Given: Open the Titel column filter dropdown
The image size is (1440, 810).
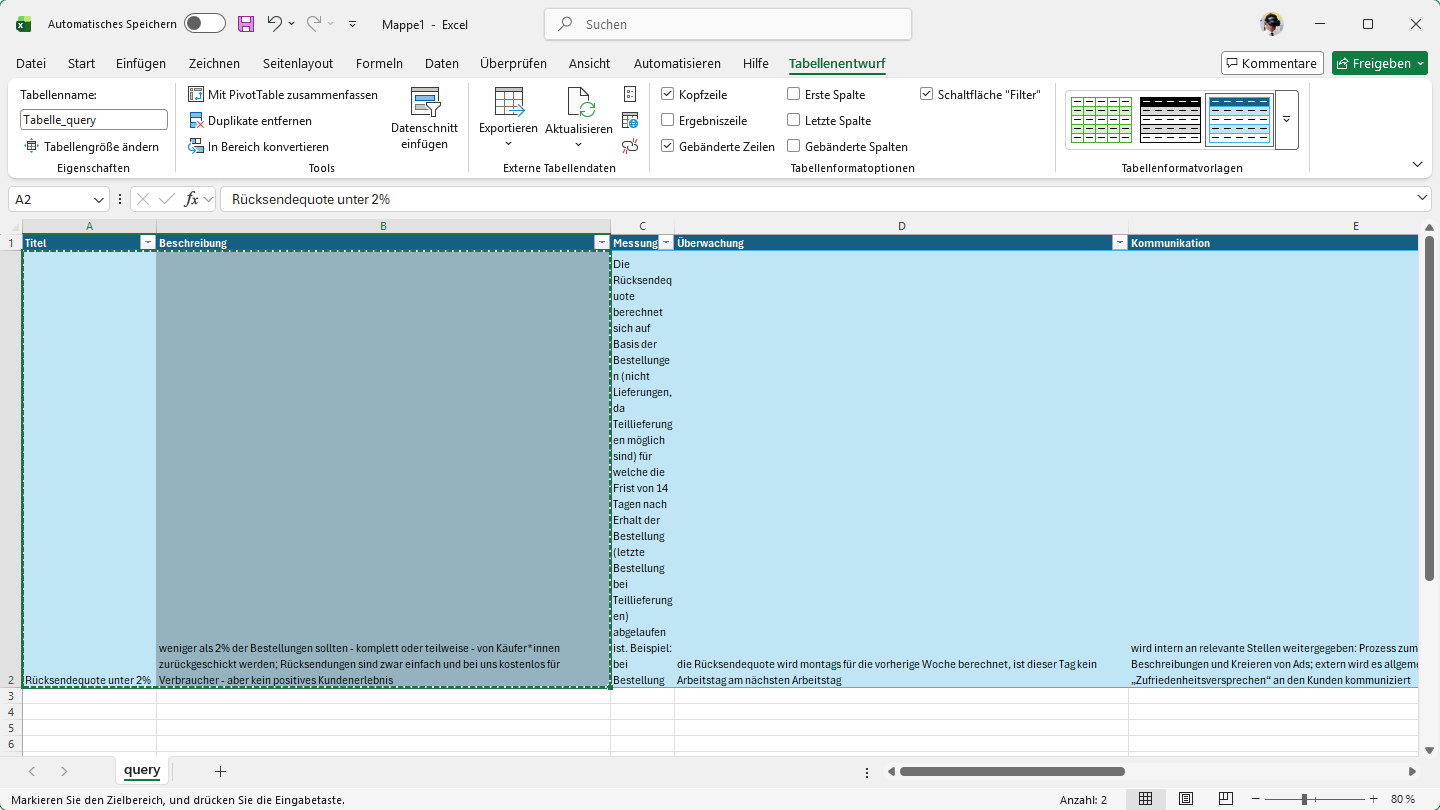Looking at the screenshot, I should (147, 243).
